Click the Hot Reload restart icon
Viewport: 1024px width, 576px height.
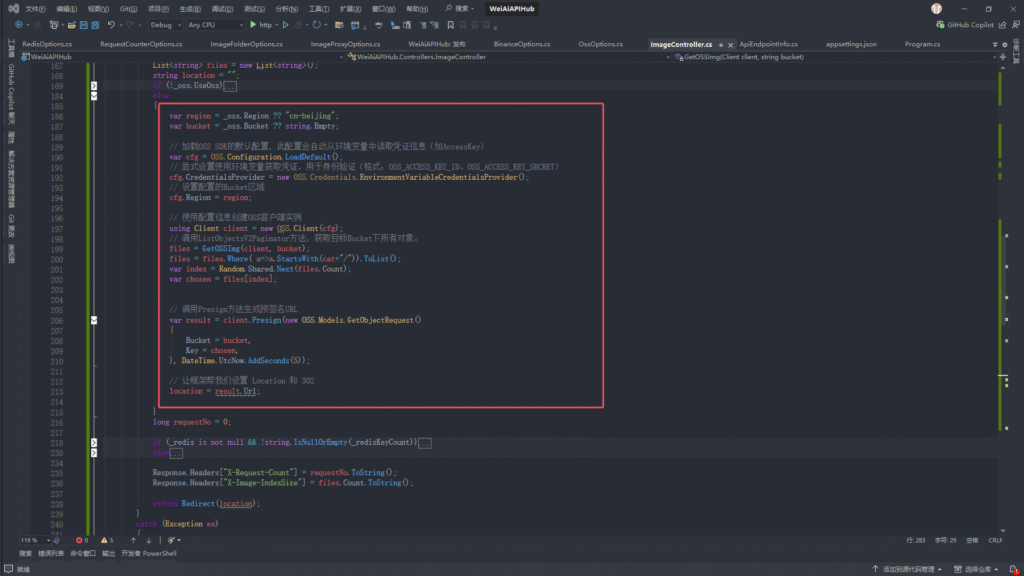click(x=317, y=25)
